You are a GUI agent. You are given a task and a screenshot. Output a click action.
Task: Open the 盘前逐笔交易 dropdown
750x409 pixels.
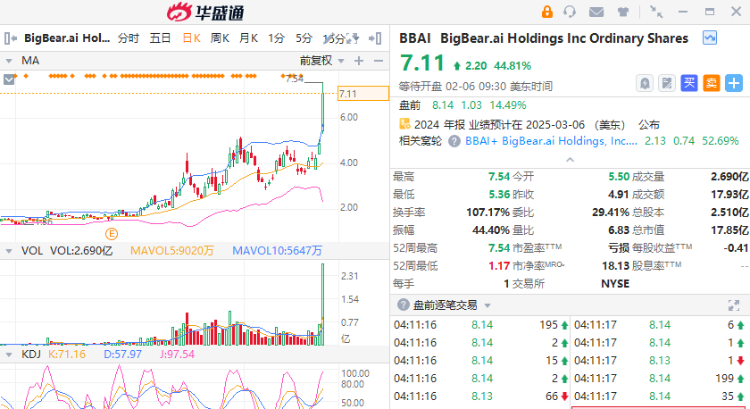tap(487, 305)
